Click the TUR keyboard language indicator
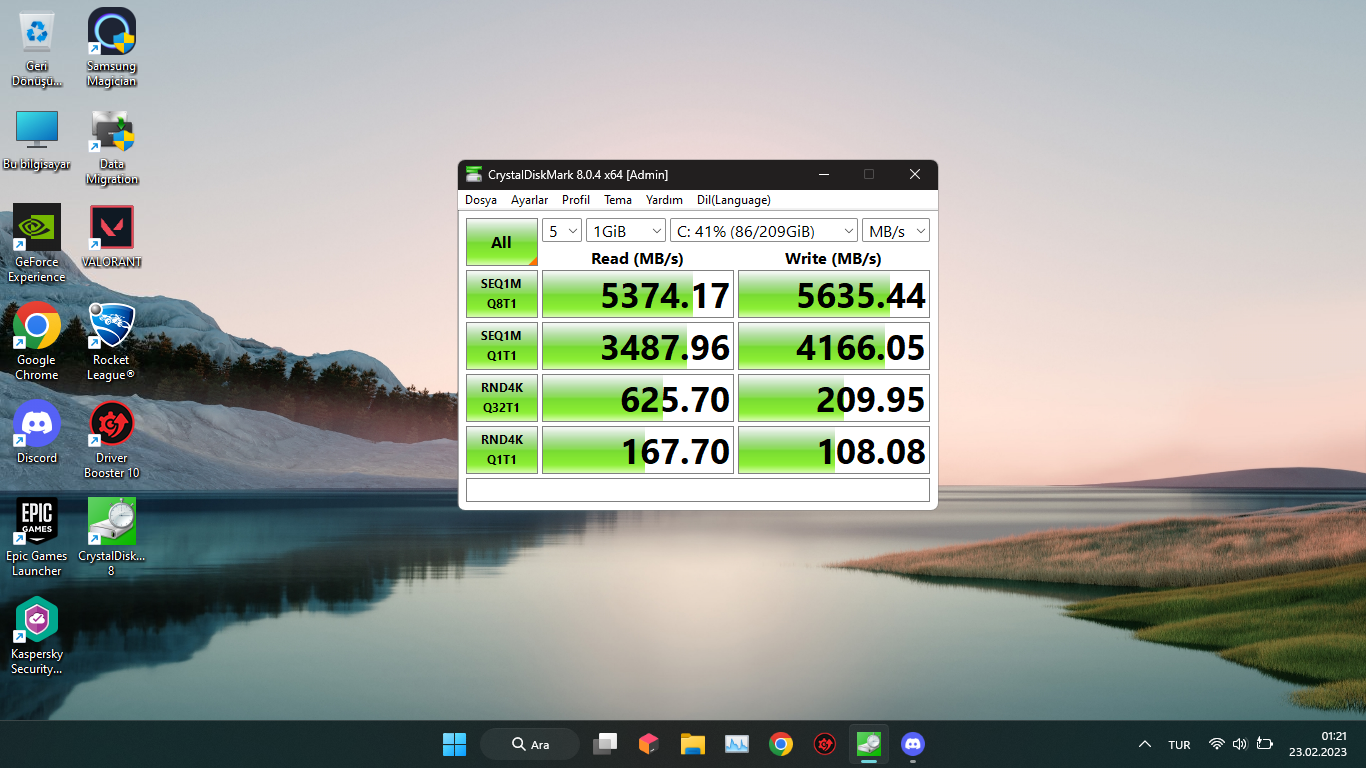The height and width of the screenshot is (768, 1366). (1179, 744)
